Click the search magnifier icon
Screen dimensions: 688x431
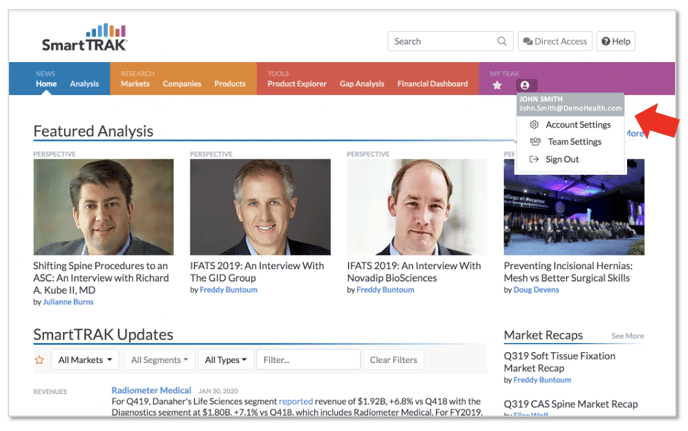point(502,41)
